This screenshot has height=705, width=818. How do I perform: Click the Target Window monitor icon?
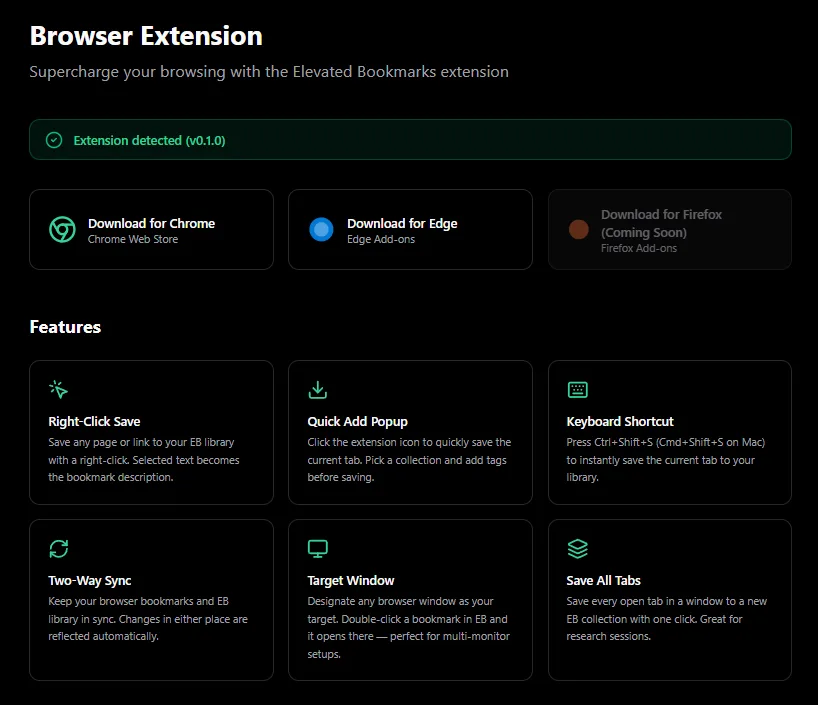point(317,548)
